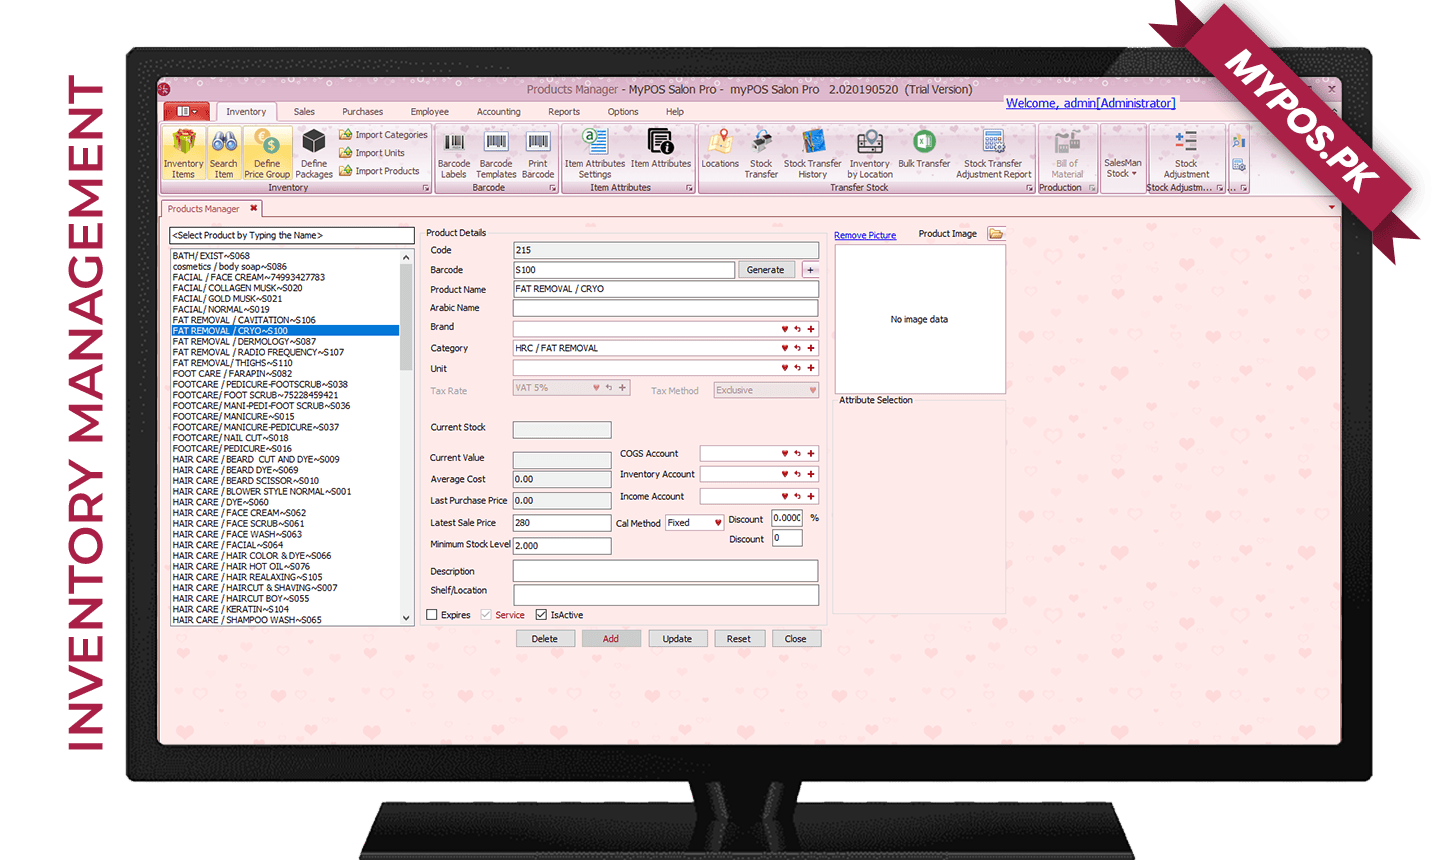Screen dimensions: 1440x860
Task: Launch the Search Item tool
Action: (x=224, y=153)
